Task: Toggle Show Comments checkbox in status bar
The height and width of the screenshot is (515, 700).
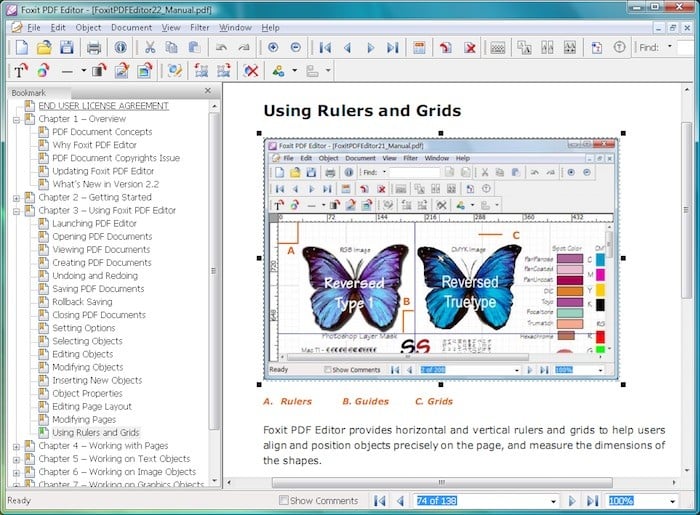Action: click(x=283, y=500)
